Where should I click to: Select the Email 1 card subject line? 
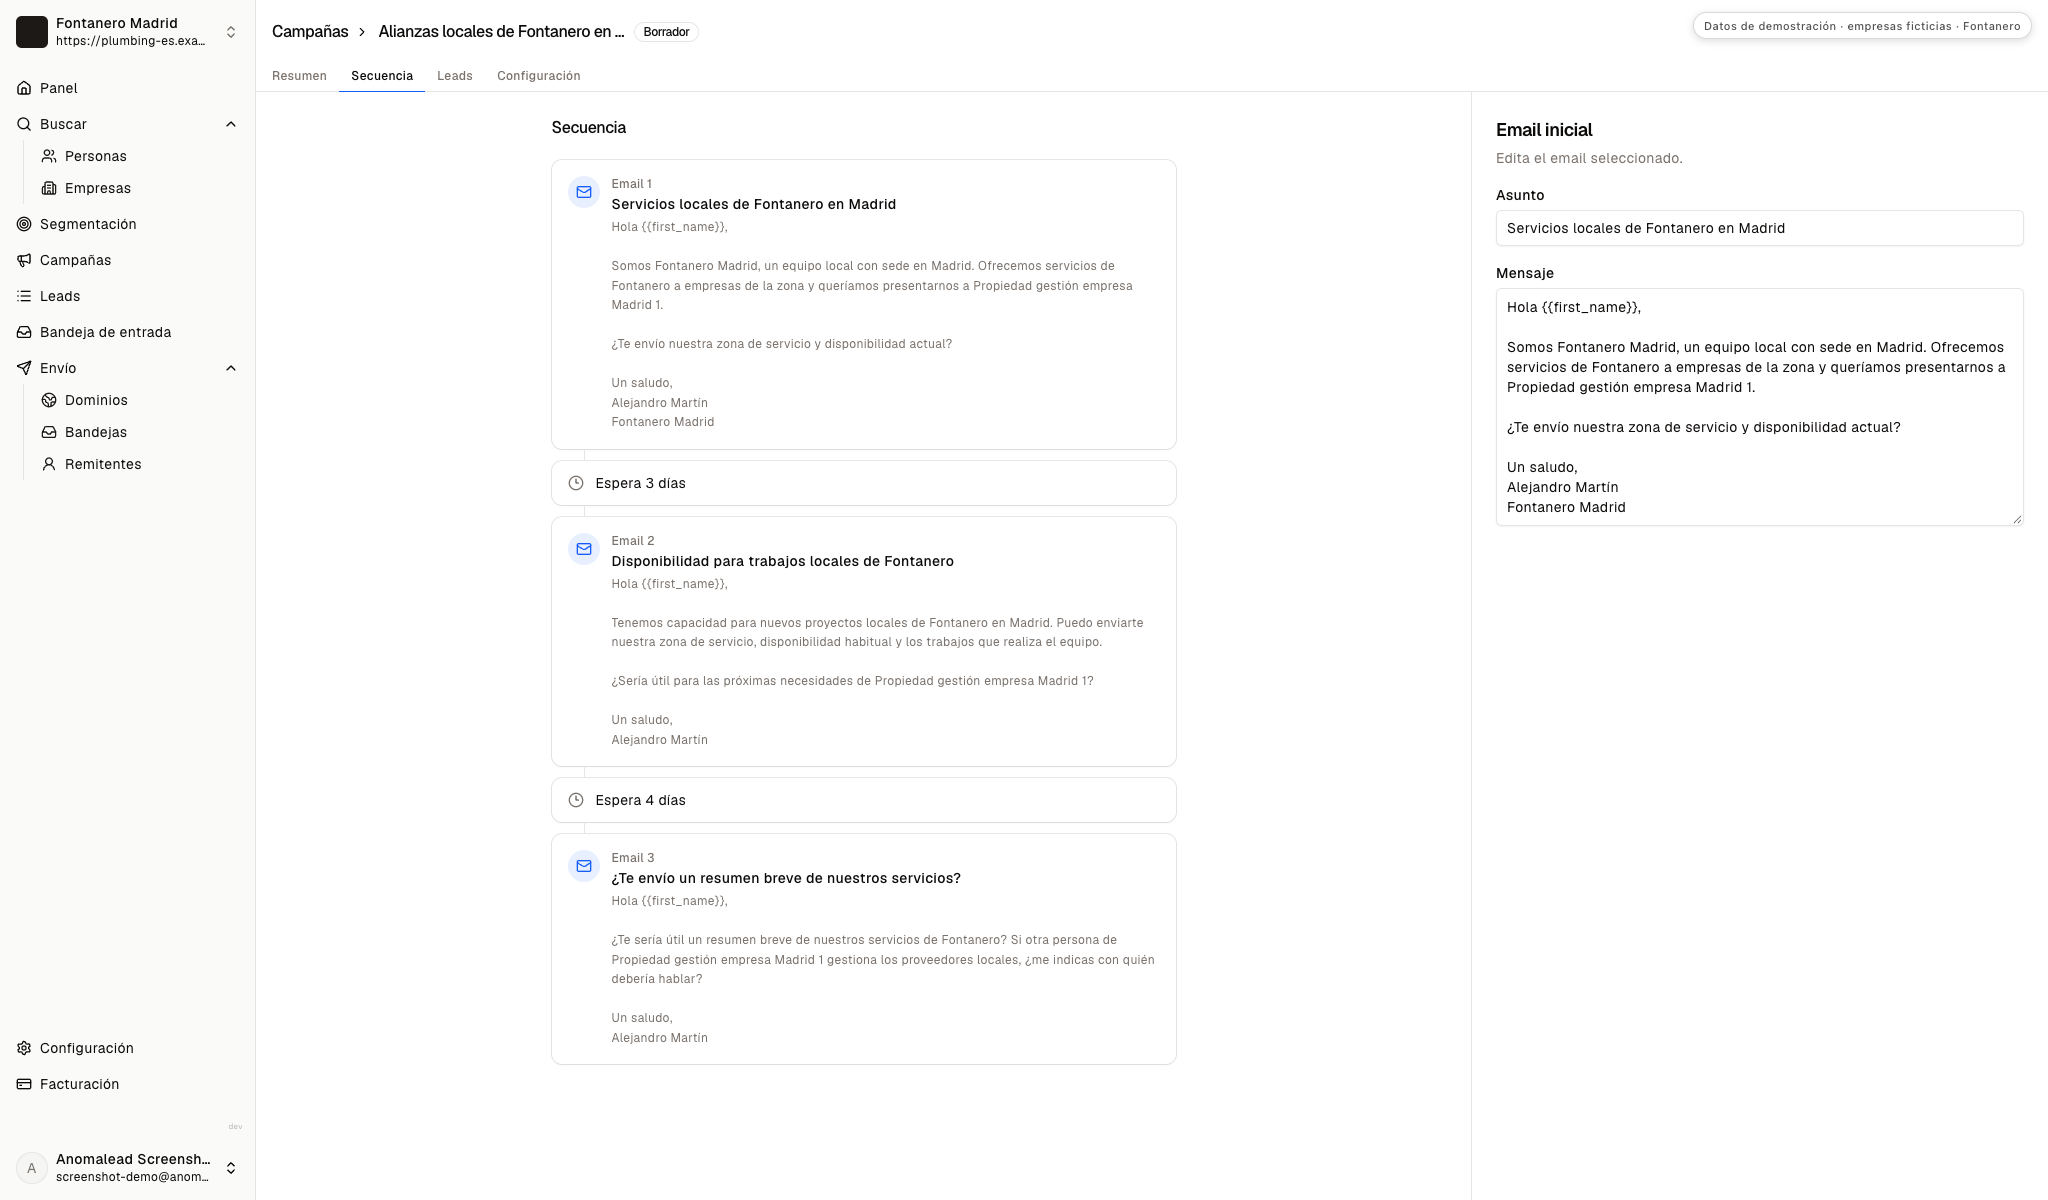coord(753,204)
